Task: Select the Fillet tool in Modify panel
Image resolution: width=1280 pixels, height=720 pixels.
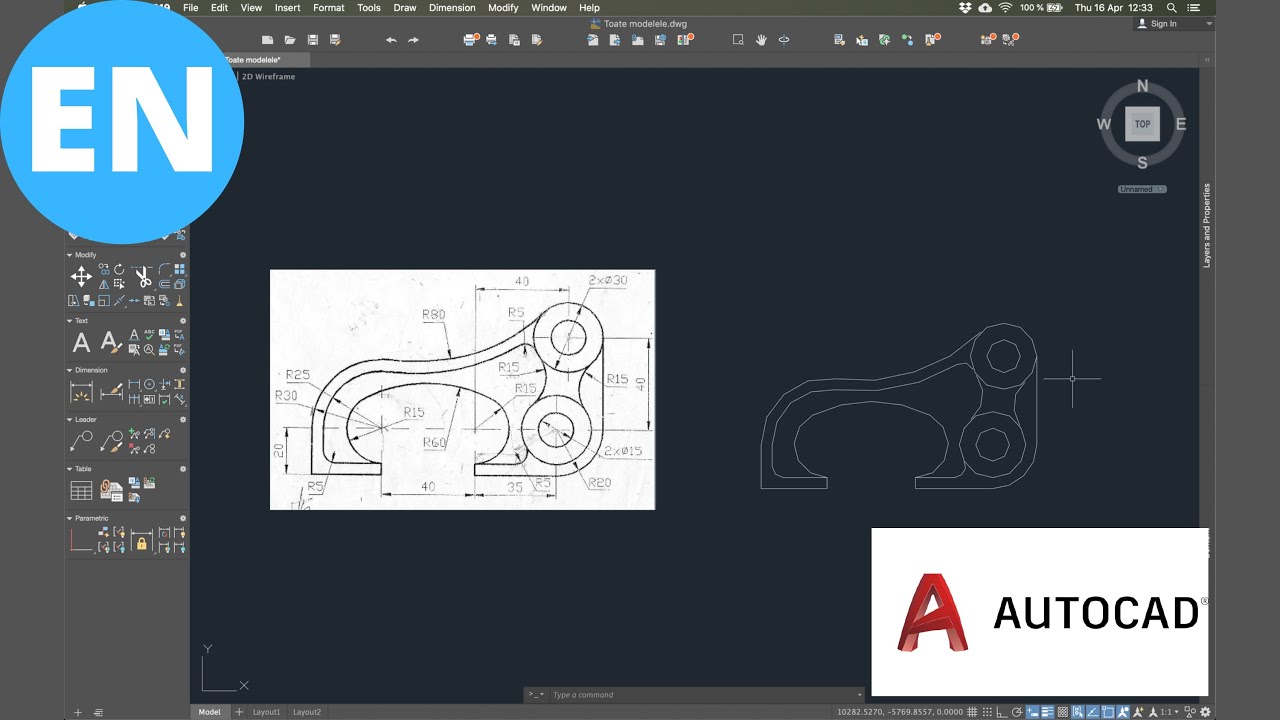Action: [x=164, y=269]
